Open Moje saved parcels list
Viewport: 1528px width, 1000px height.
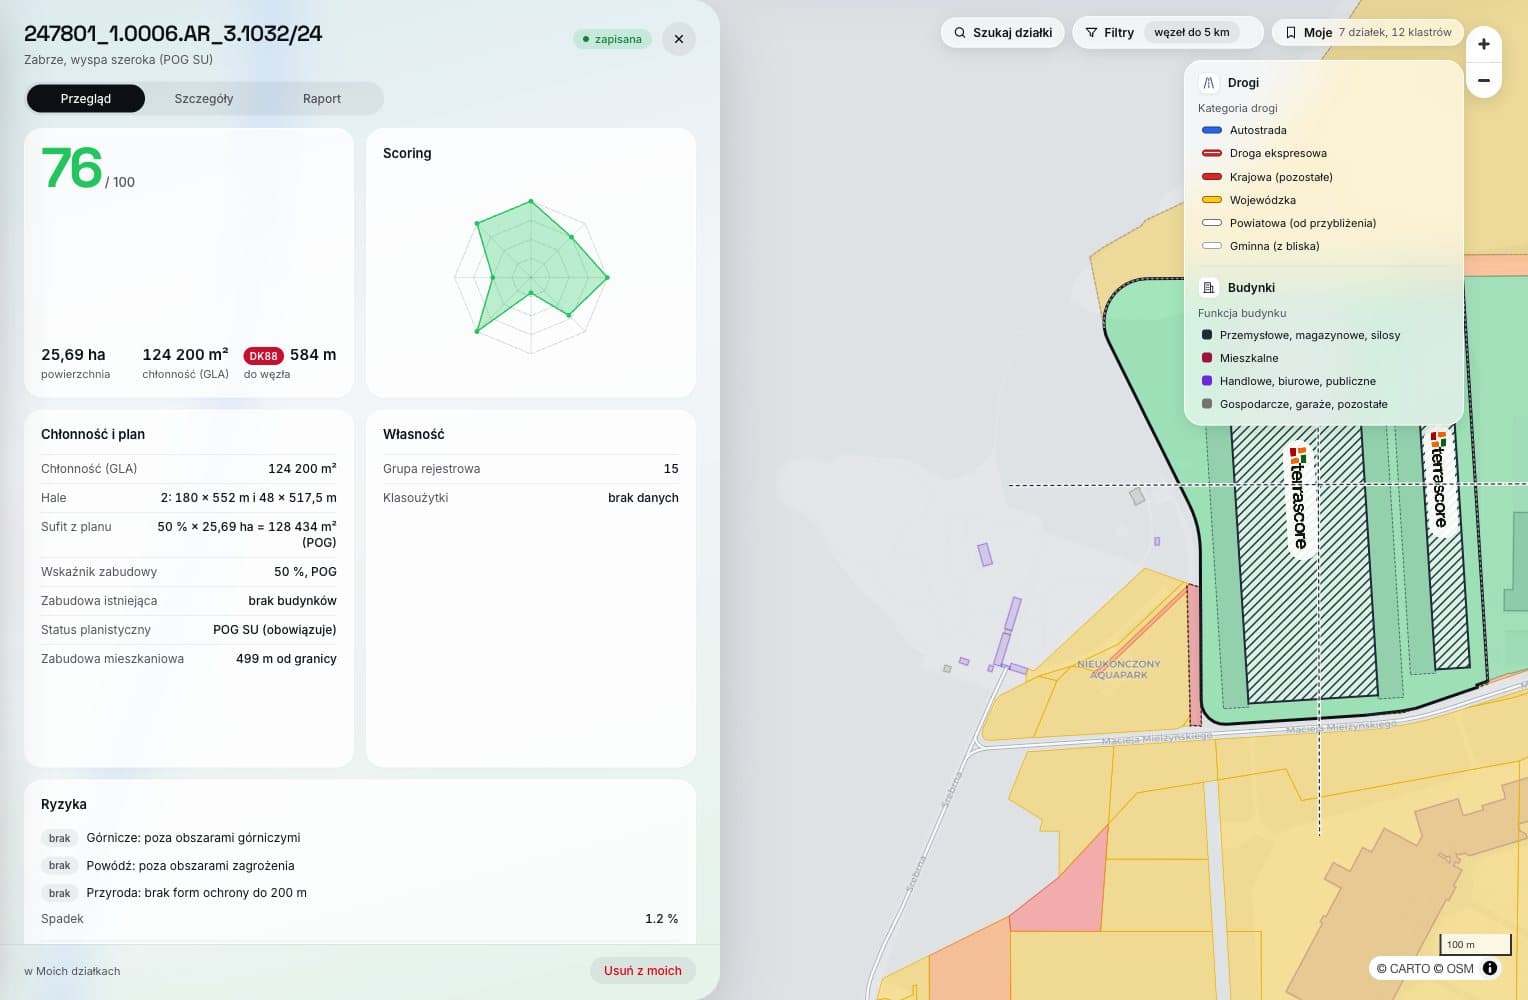pos(1367,32)
